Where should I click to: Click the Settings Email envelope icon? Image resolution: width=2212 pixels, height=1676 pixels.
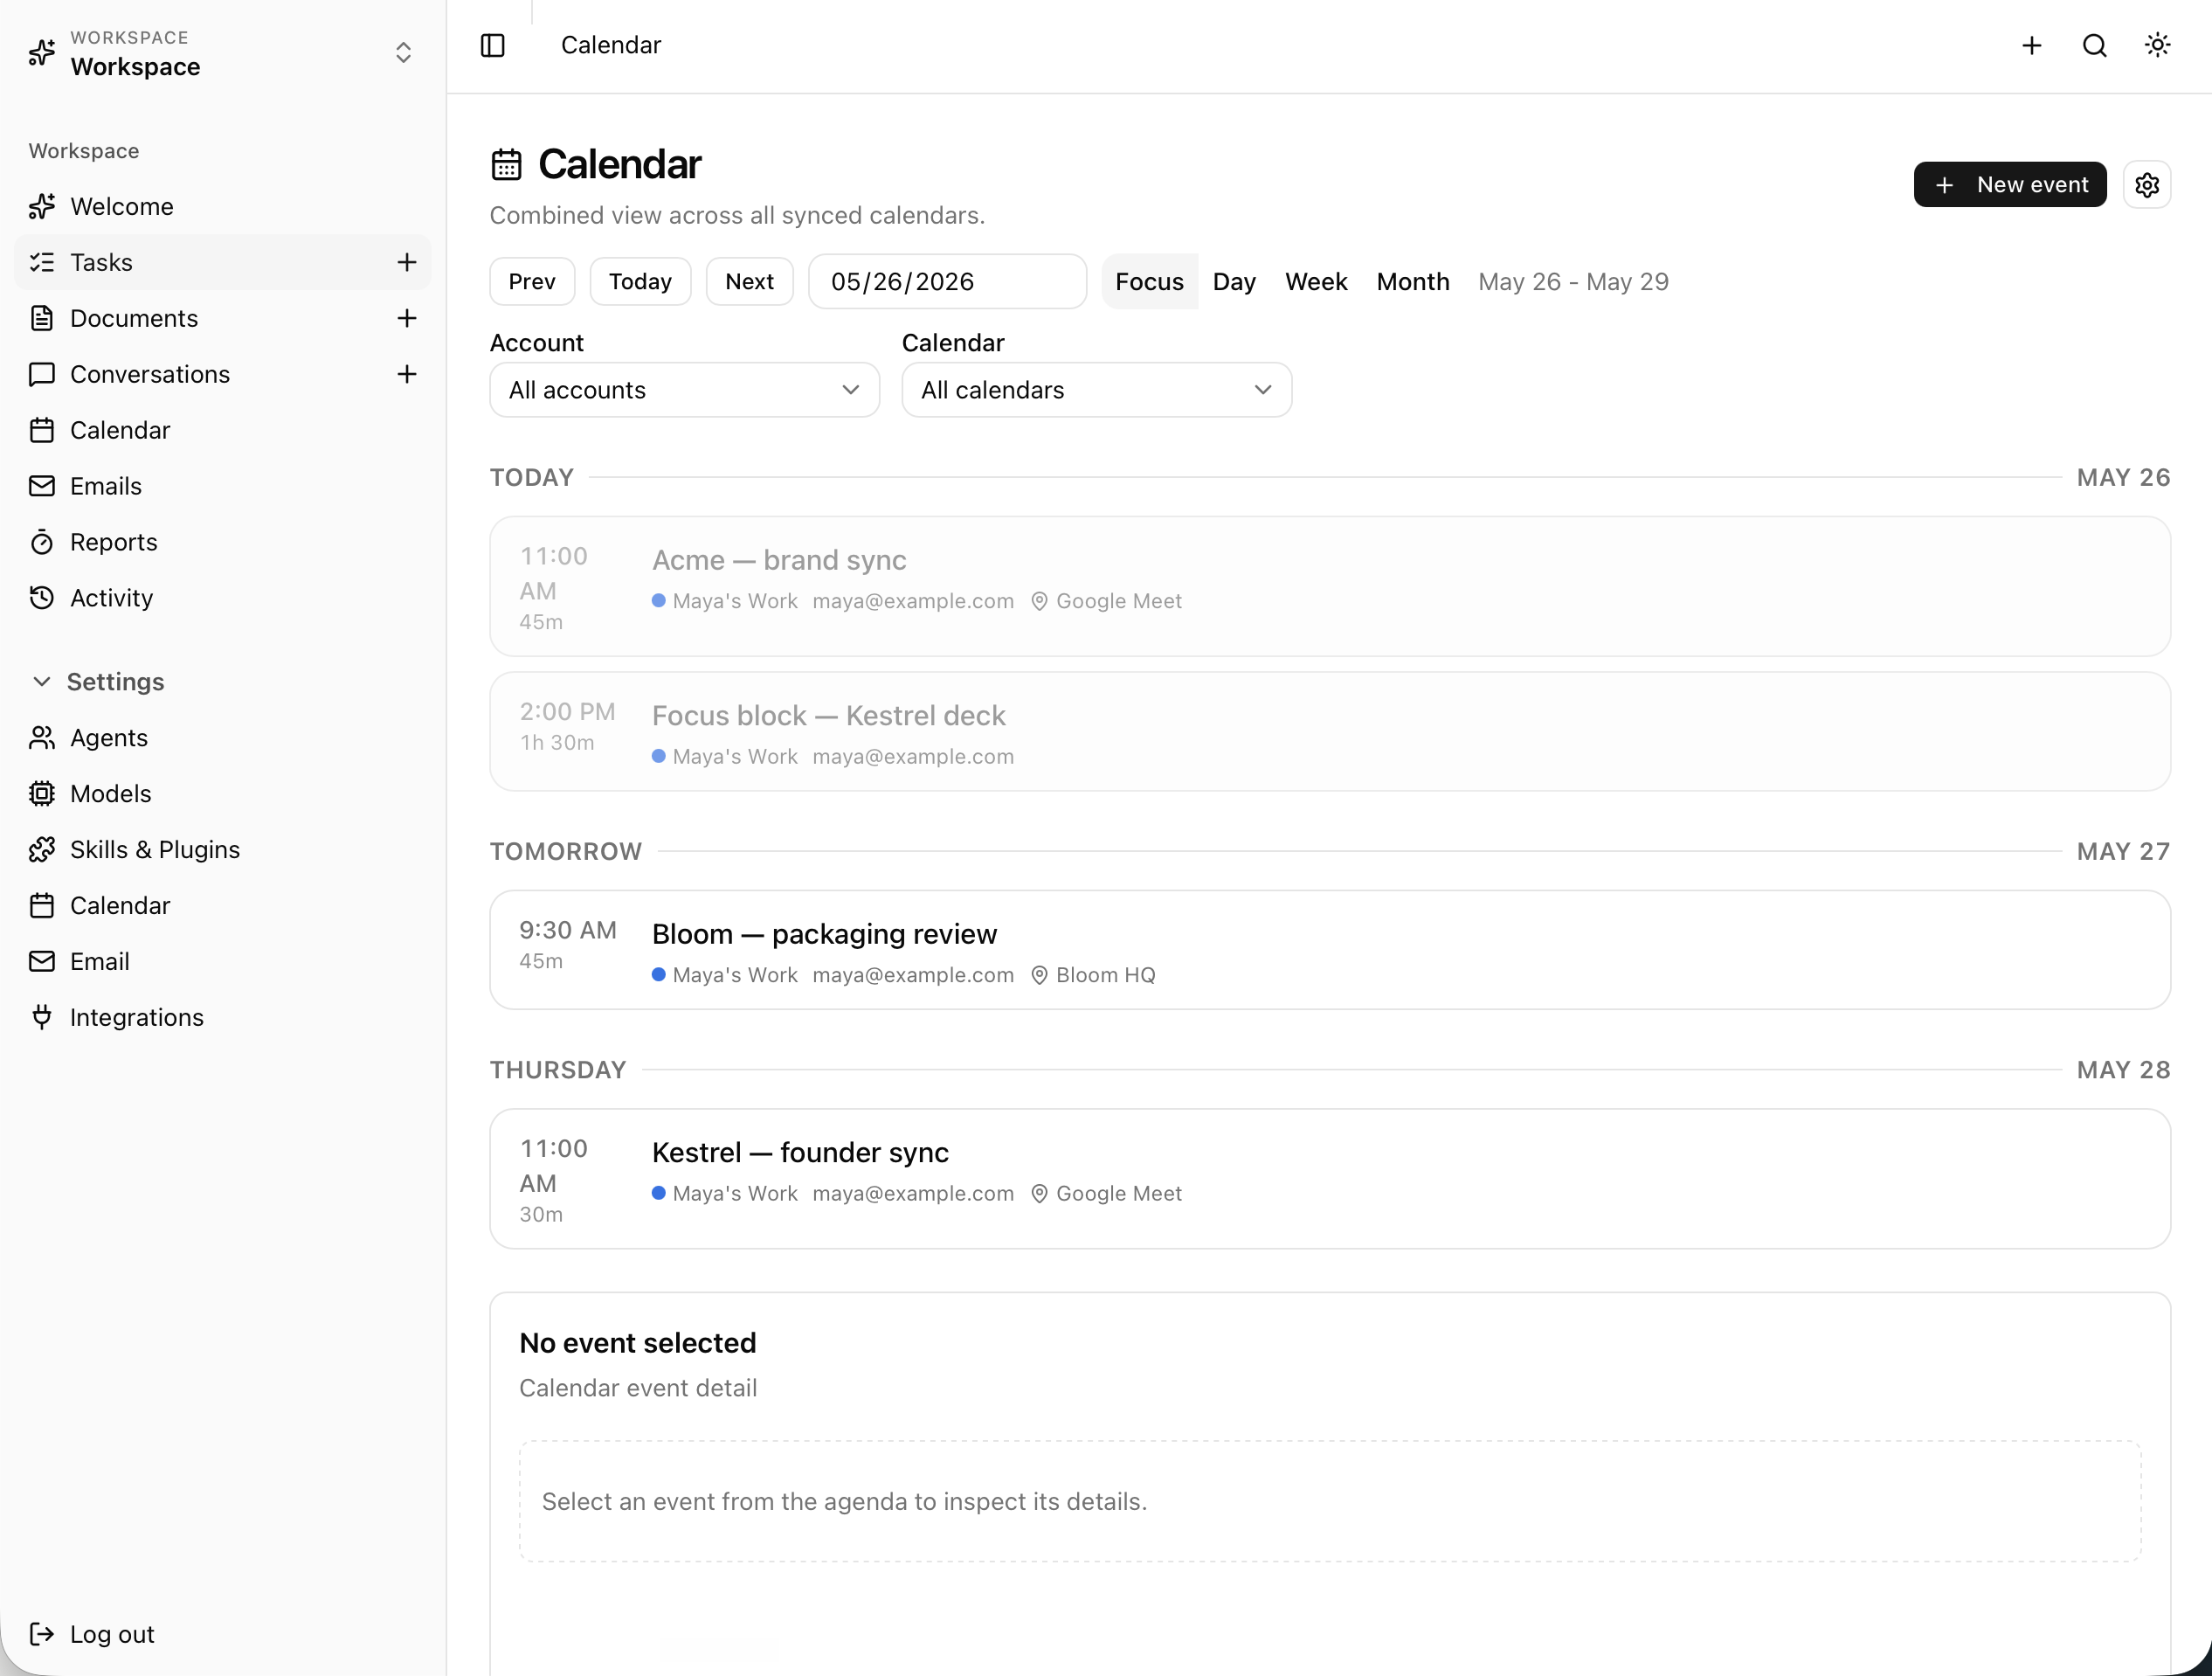[41, 962]
